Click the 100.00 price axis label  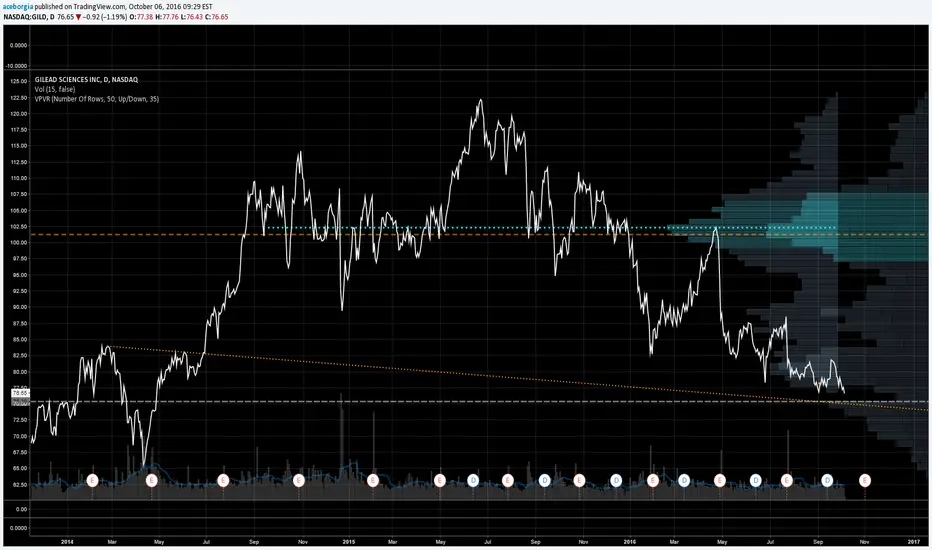[x=19, y=243]
